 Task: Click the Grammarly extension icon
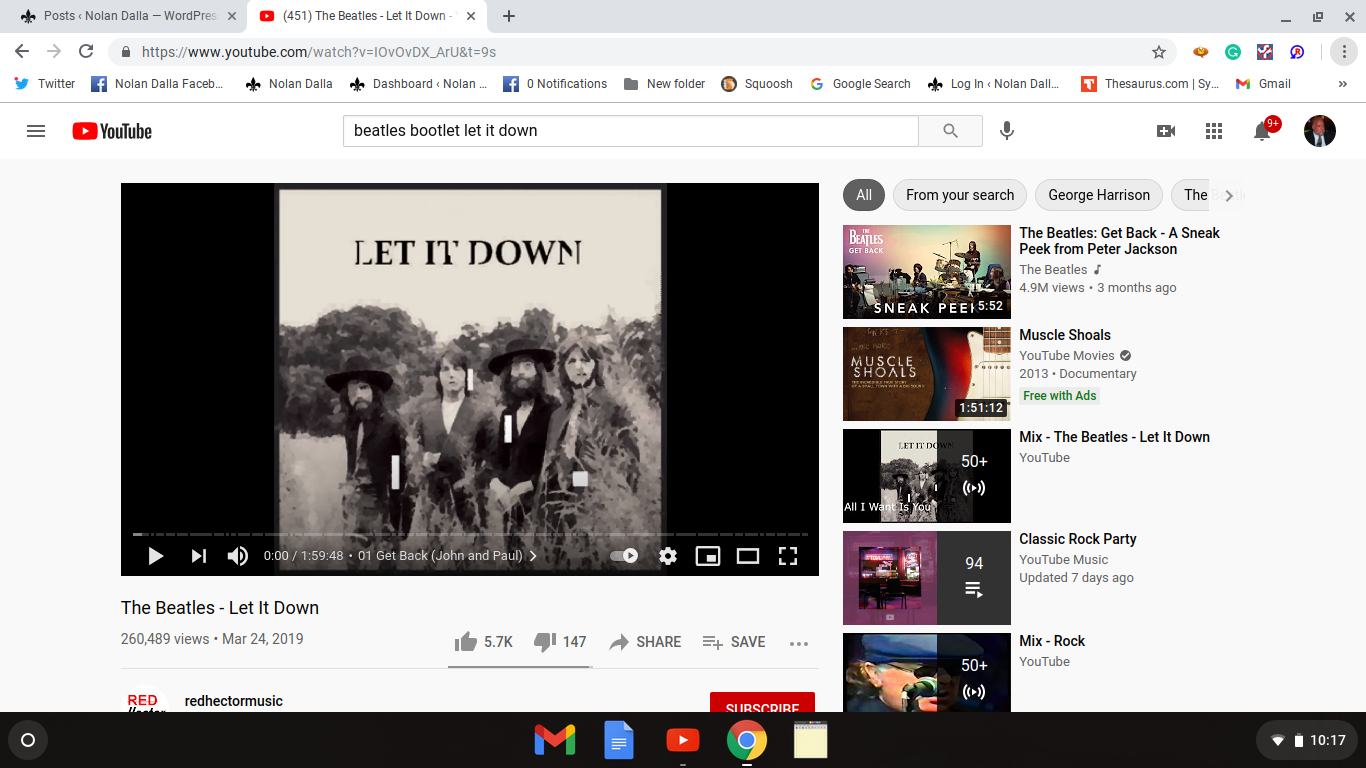[x=1233, y=52]
